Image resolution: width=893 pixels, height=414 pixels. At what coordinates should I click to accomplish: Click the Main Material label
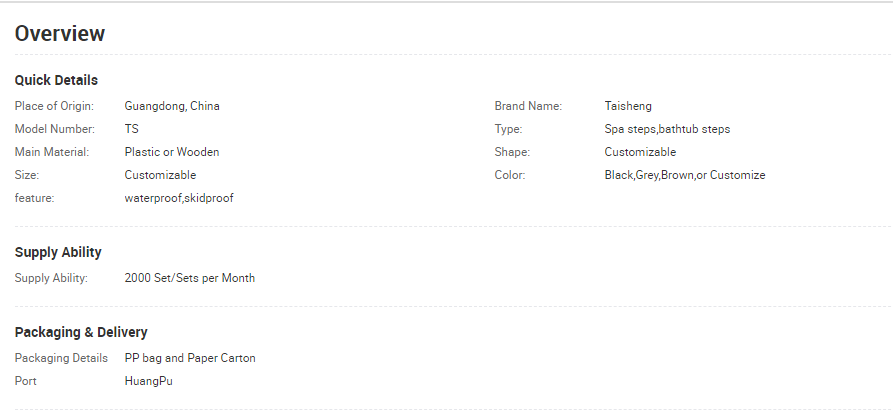[x=52, y=152]
